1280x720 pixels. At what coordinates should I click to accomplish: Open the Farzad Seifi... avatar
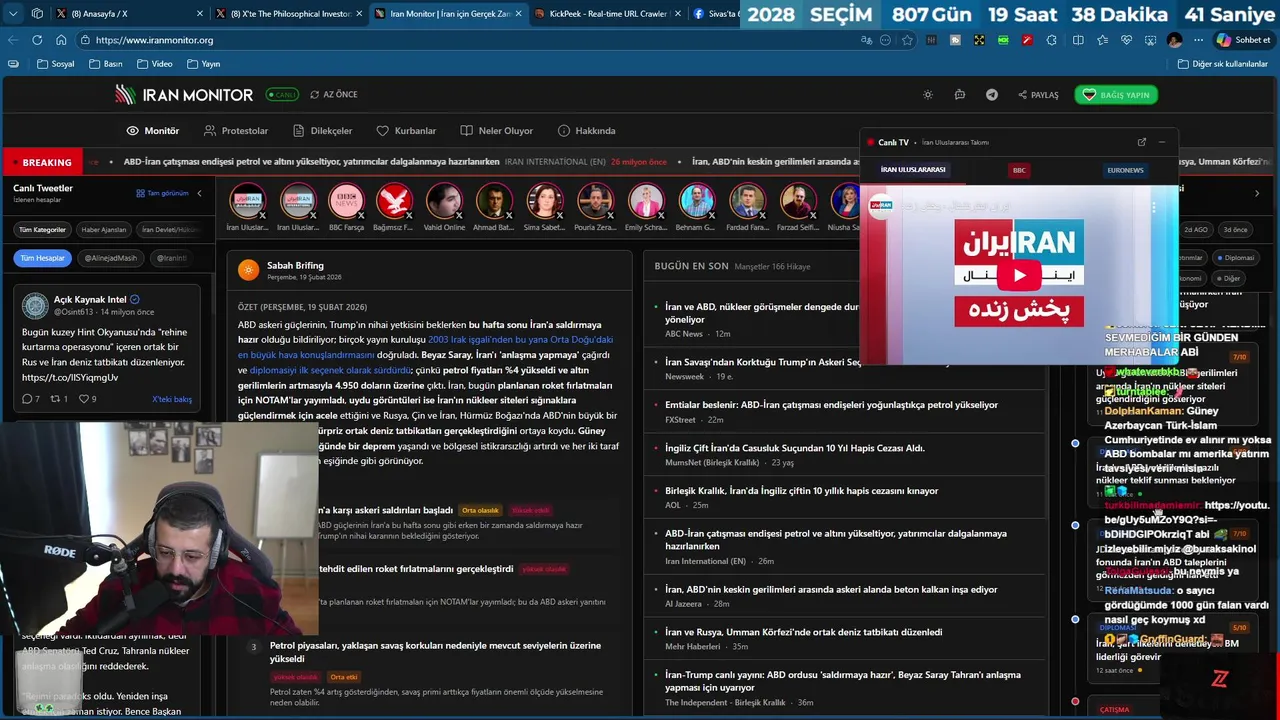click(797, 201)
